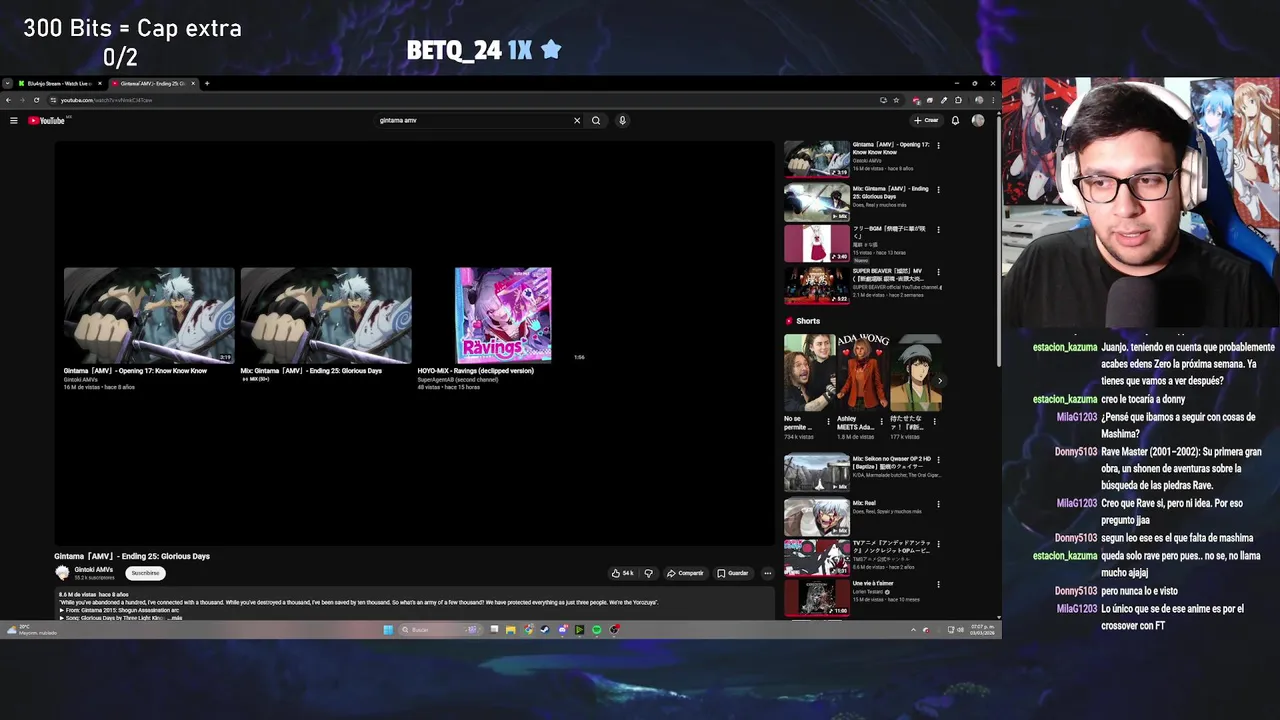Screen dimensions: 1280x720
Task: Open the Windows Start menu
Action: [x=388, y=630]
